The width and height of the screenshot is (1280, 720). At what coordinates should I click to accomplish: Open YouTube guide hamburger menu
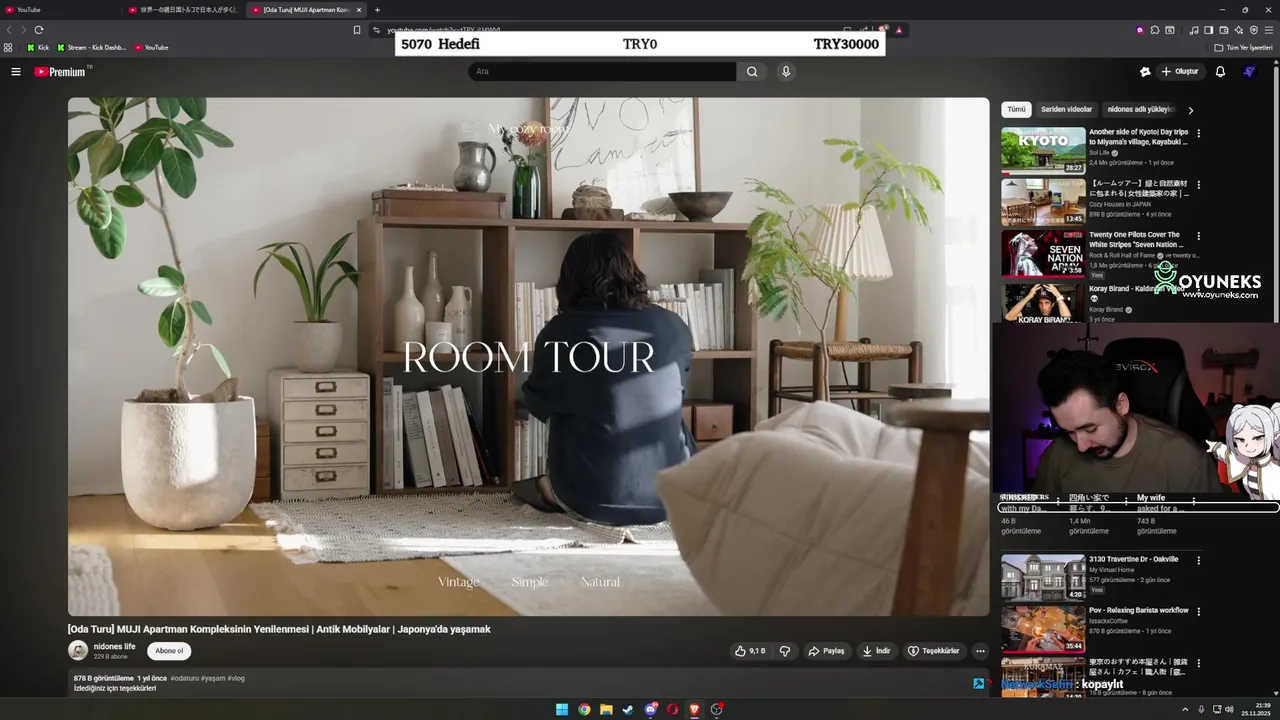(x=16, y=72)
